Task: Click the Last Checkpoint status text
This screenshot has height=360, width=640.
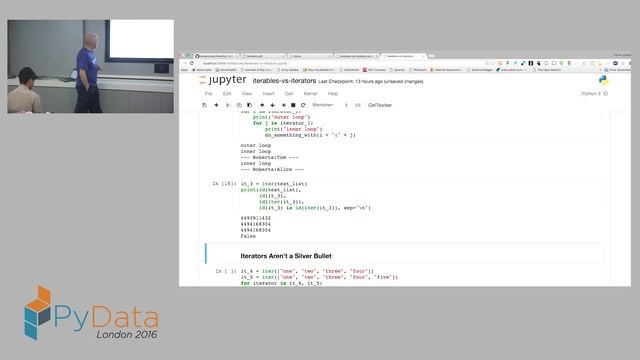Action: point(371,82)
